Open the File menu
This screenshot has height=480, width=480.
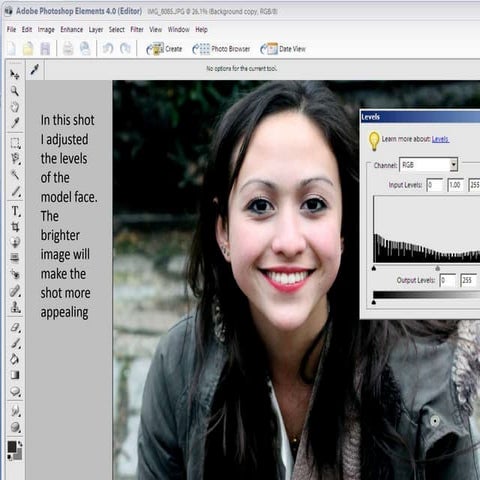[11, 30]
